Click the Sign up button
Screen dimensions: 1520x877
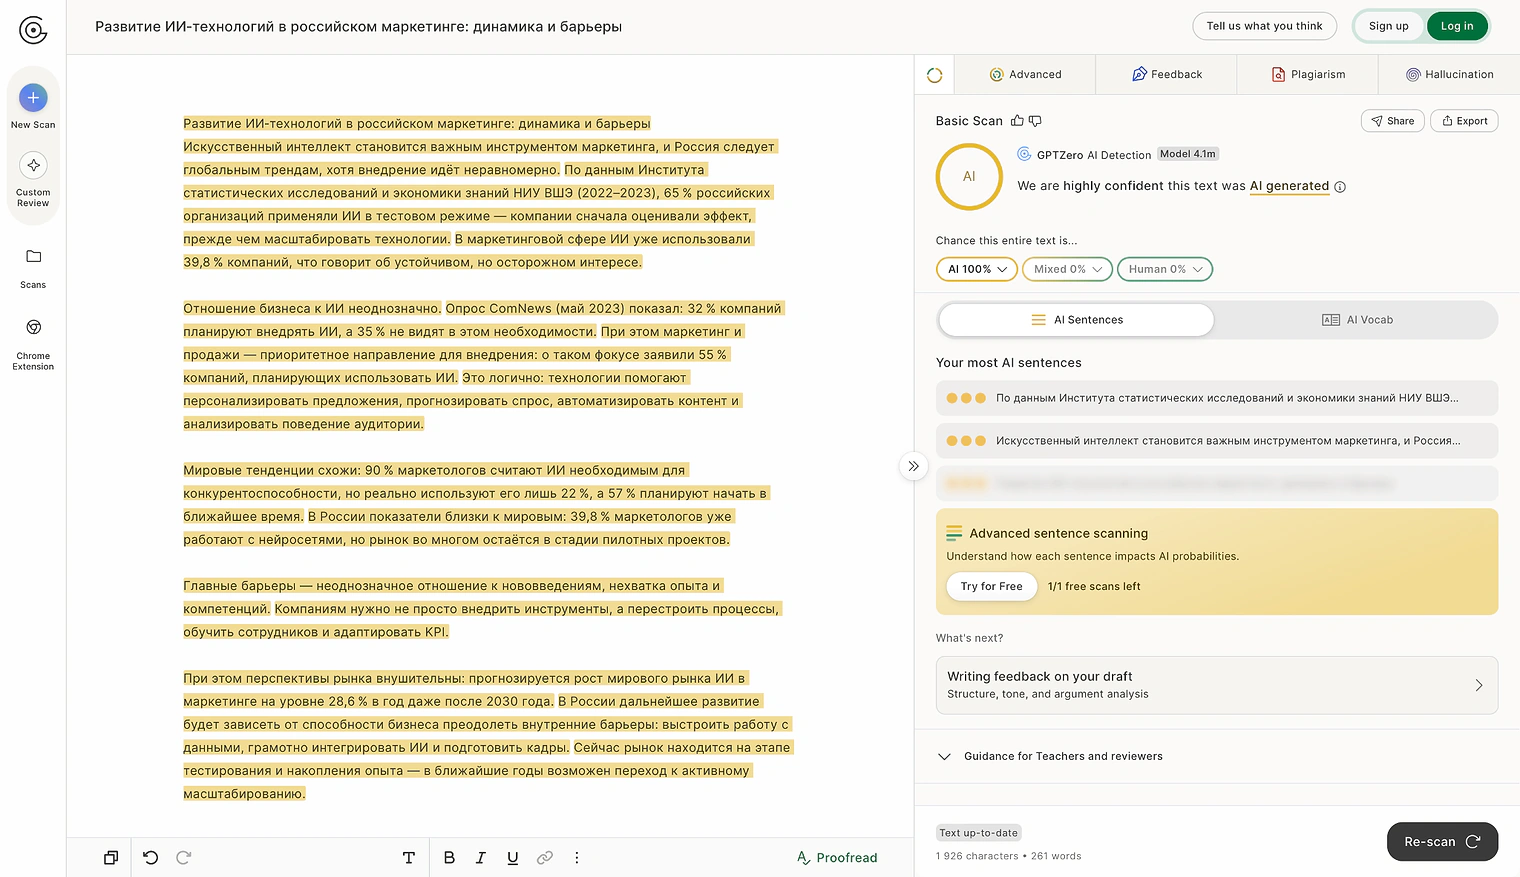tap(1389, 26)
